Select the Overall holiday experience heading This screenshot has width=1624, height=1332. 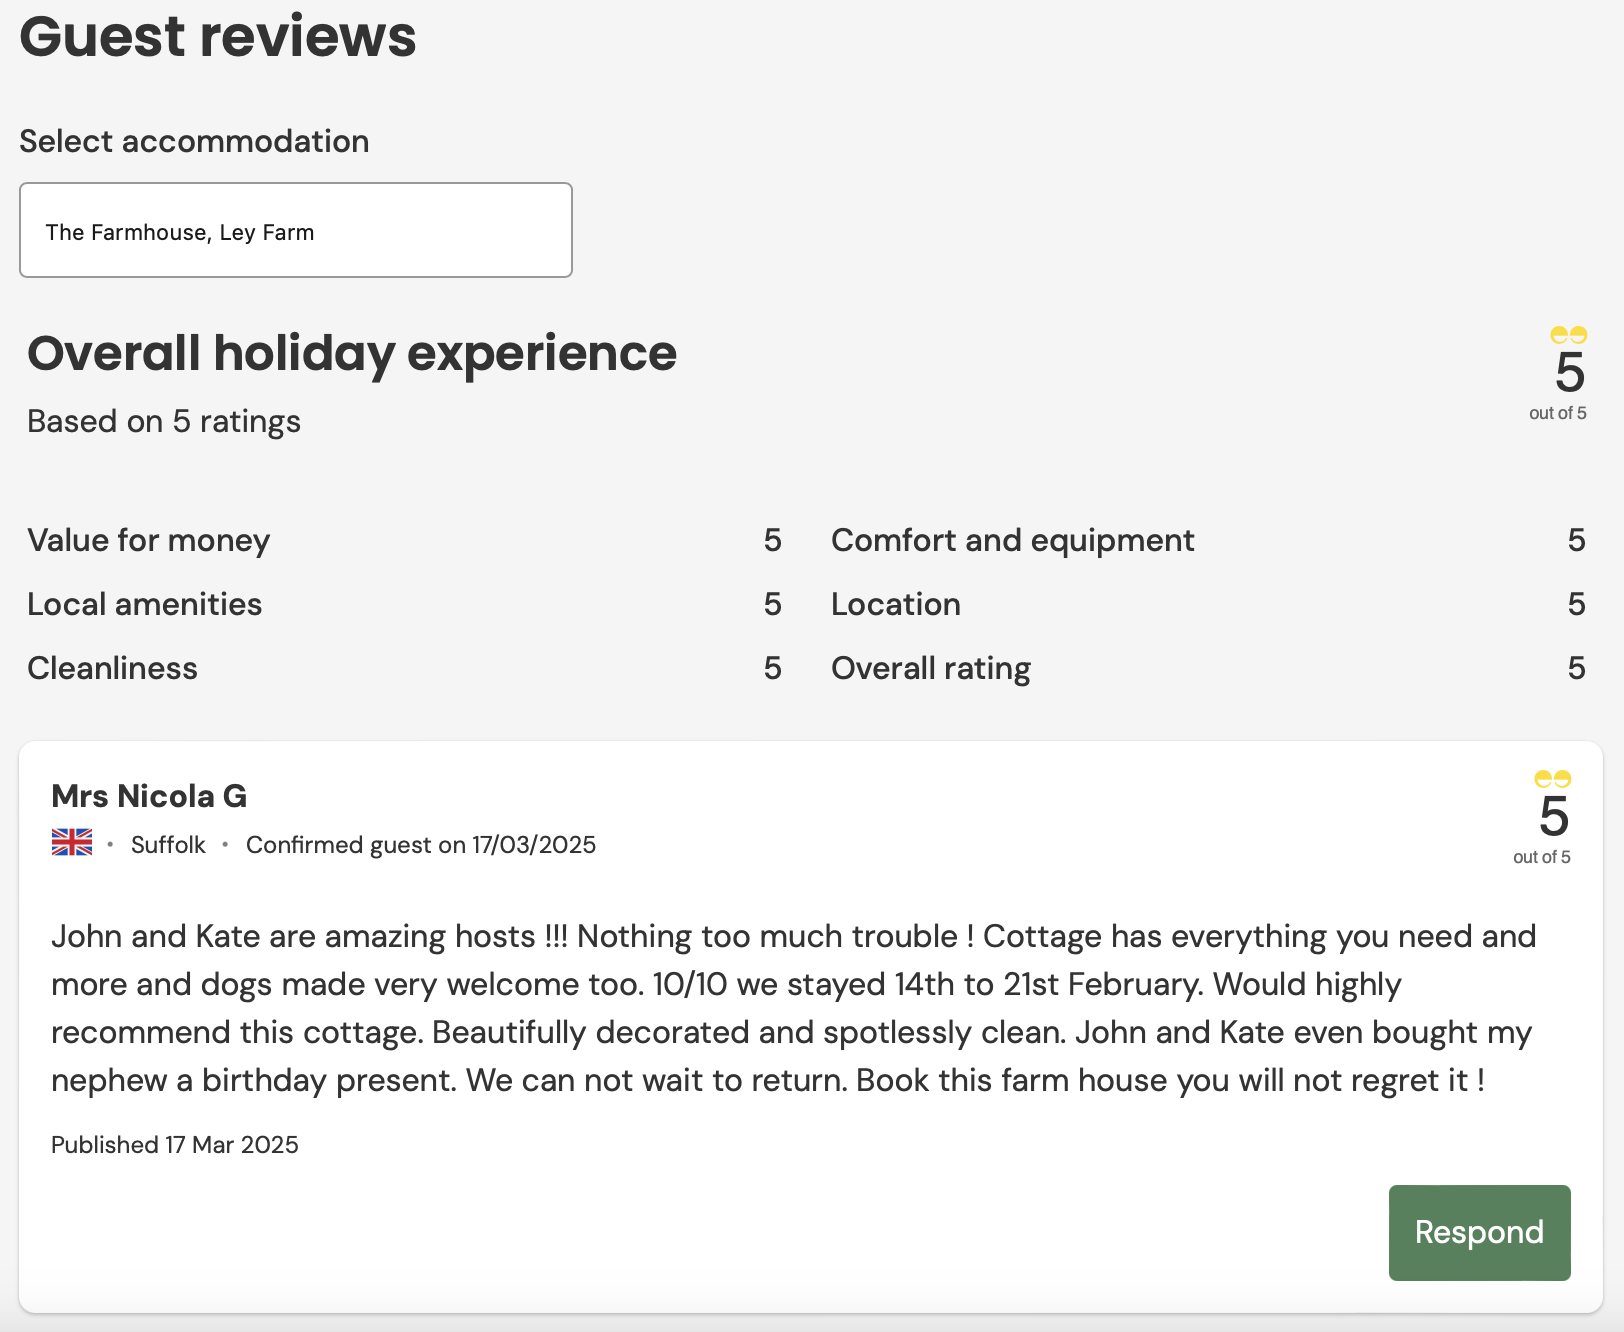click(352, 354)
